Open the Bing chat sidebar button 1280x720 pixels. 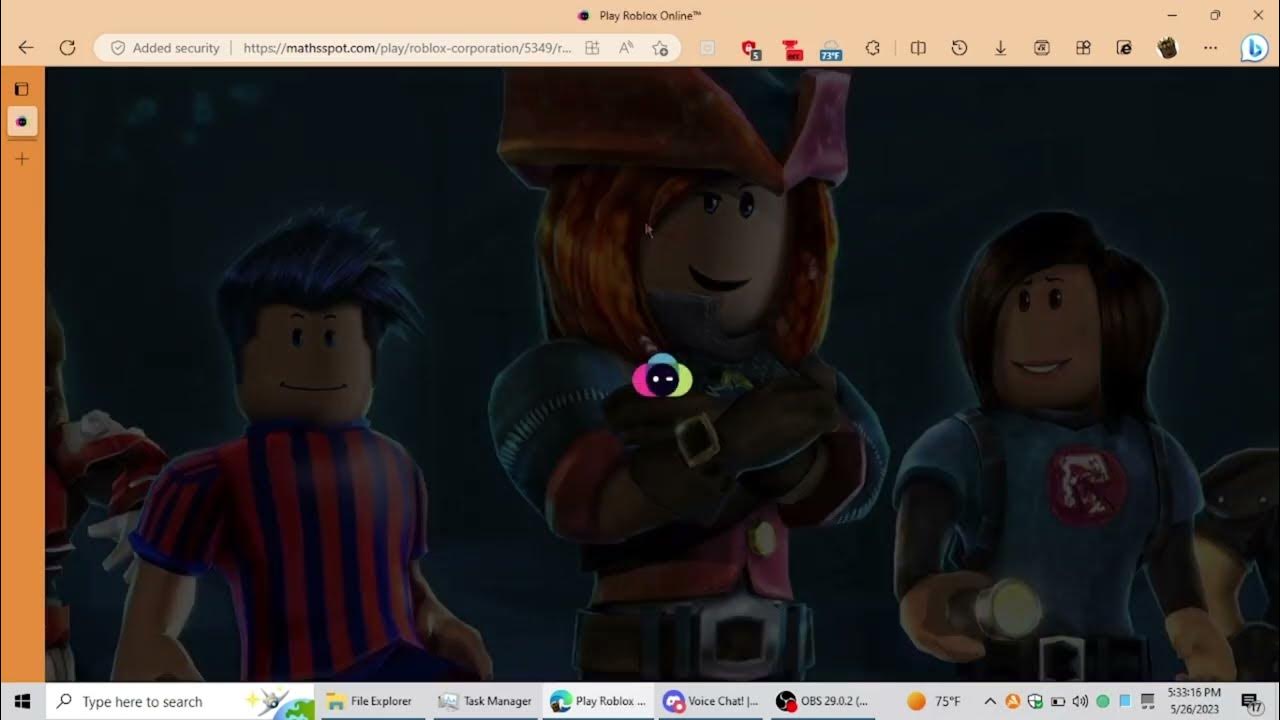(x=1254, y=48)
